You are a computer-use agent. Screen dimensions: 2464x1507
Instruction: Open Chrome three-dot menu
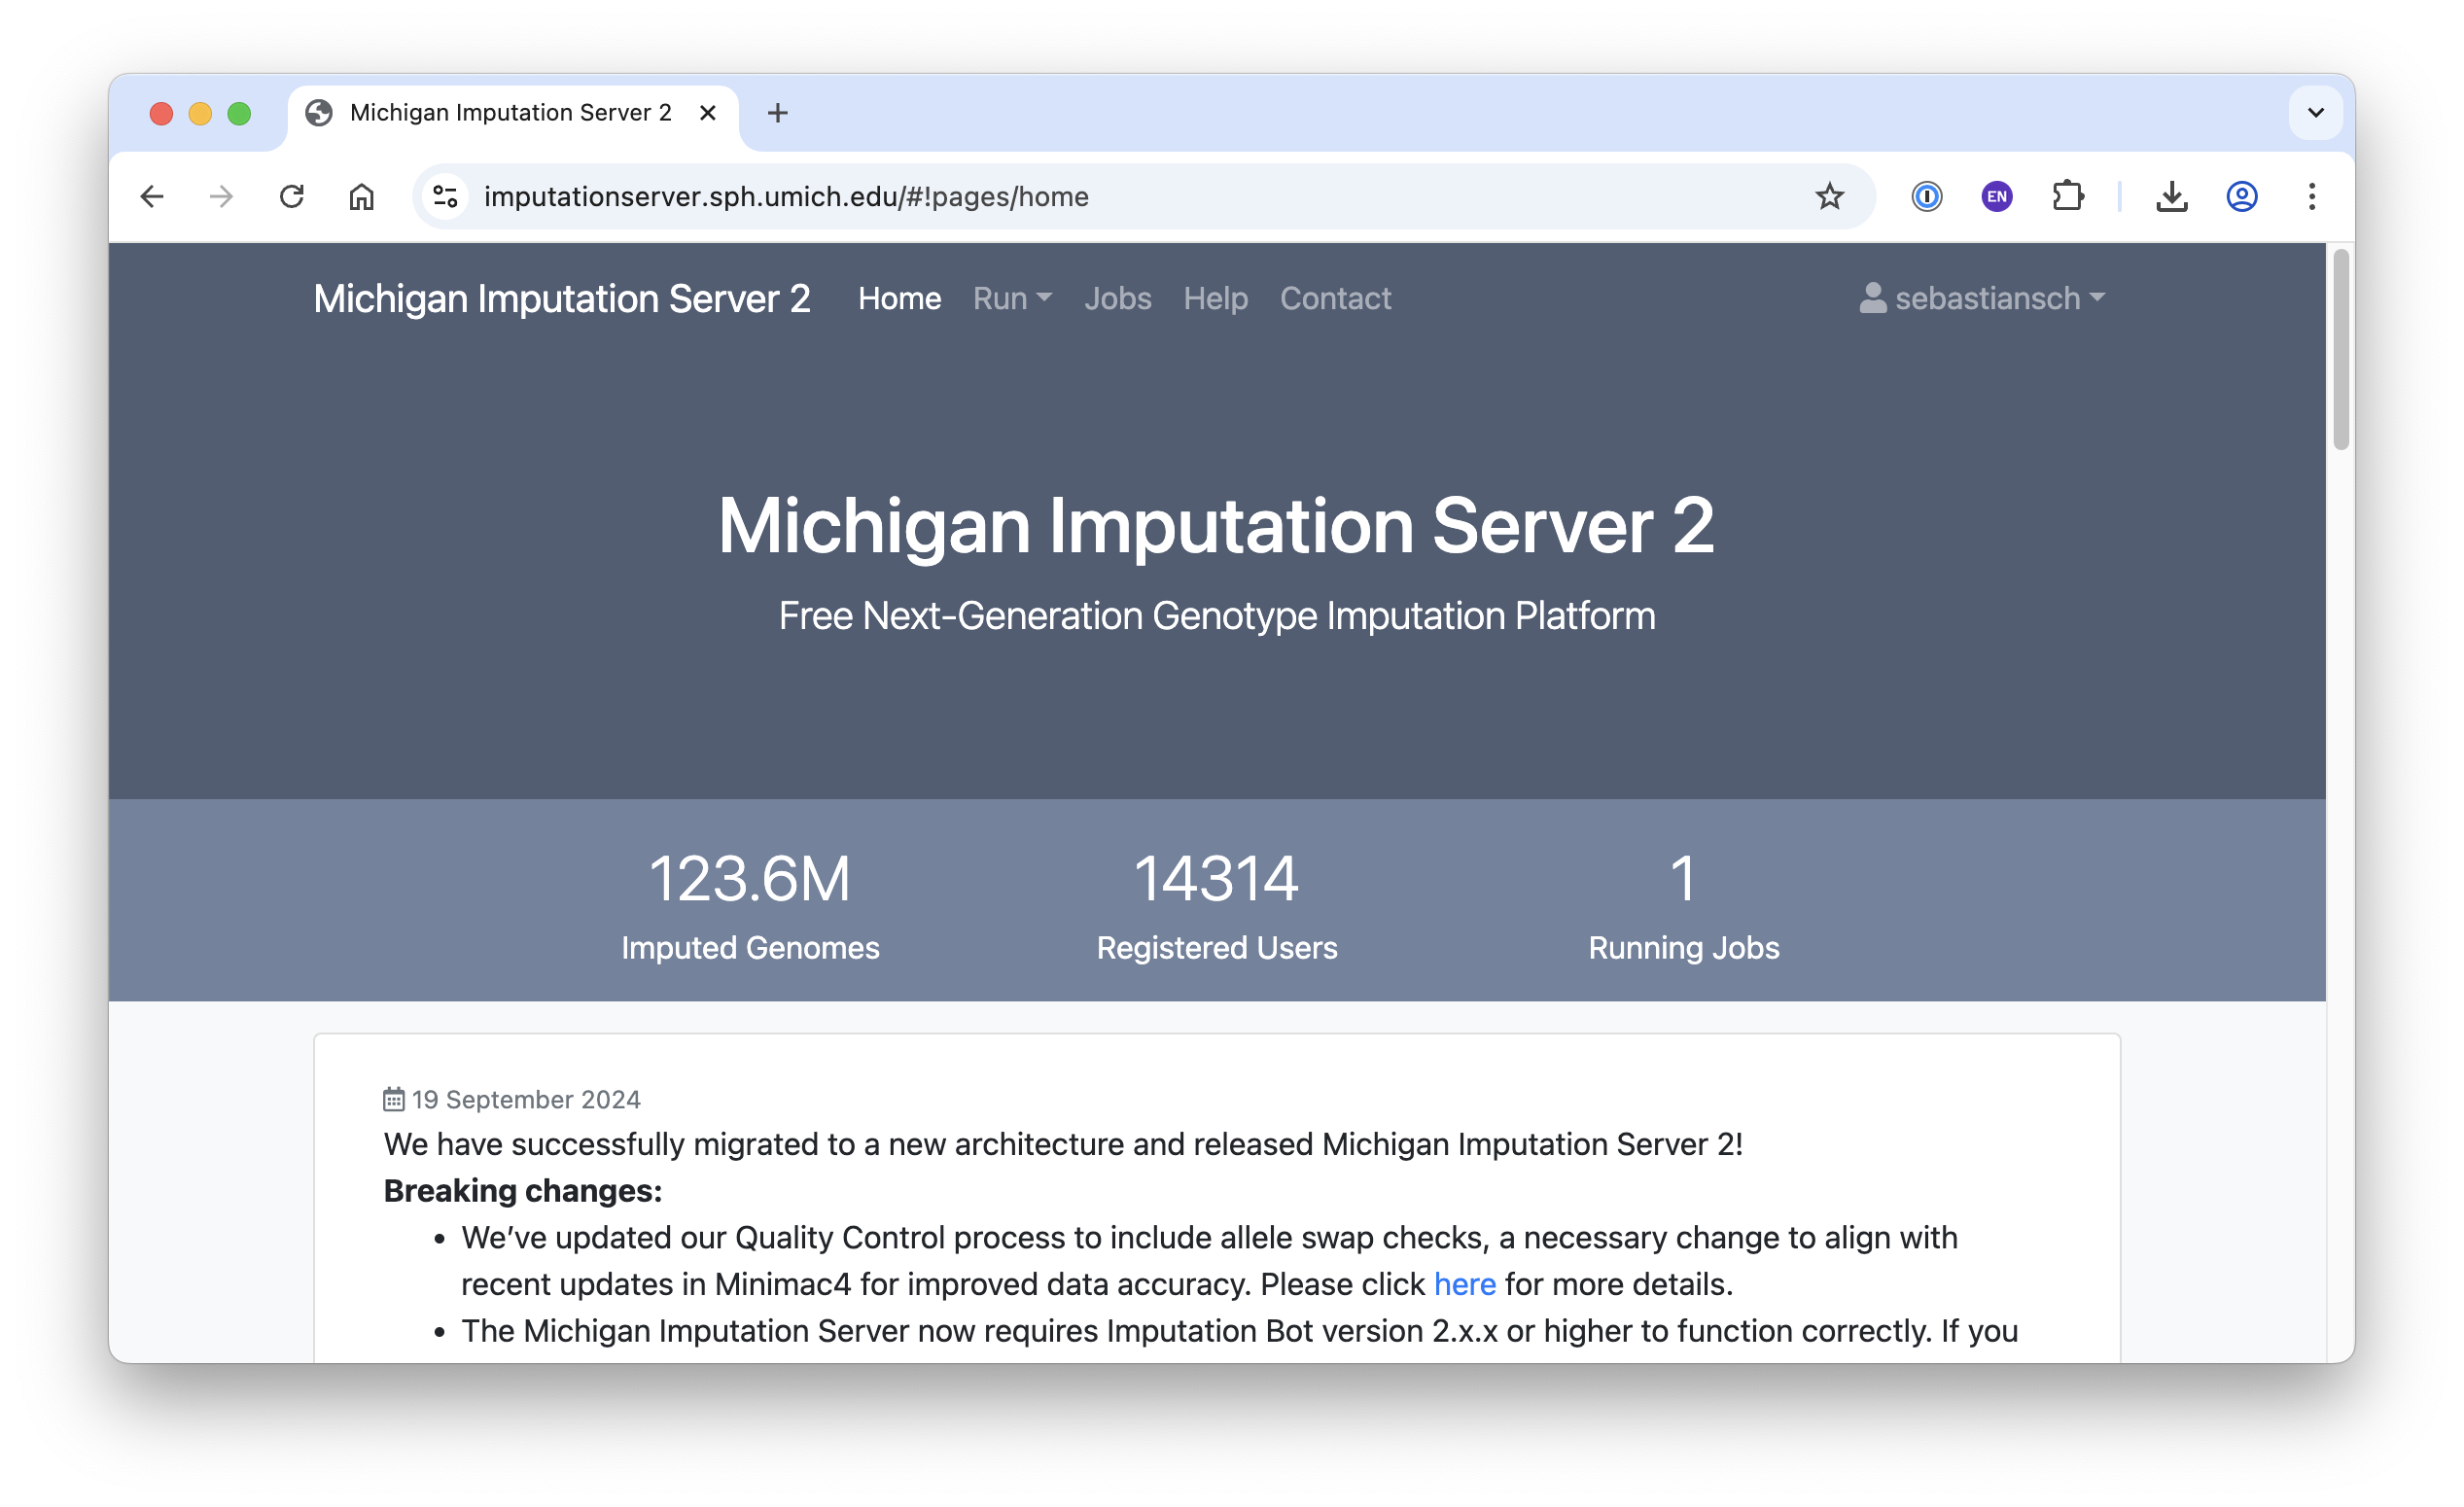click(x=2311, y=197)
